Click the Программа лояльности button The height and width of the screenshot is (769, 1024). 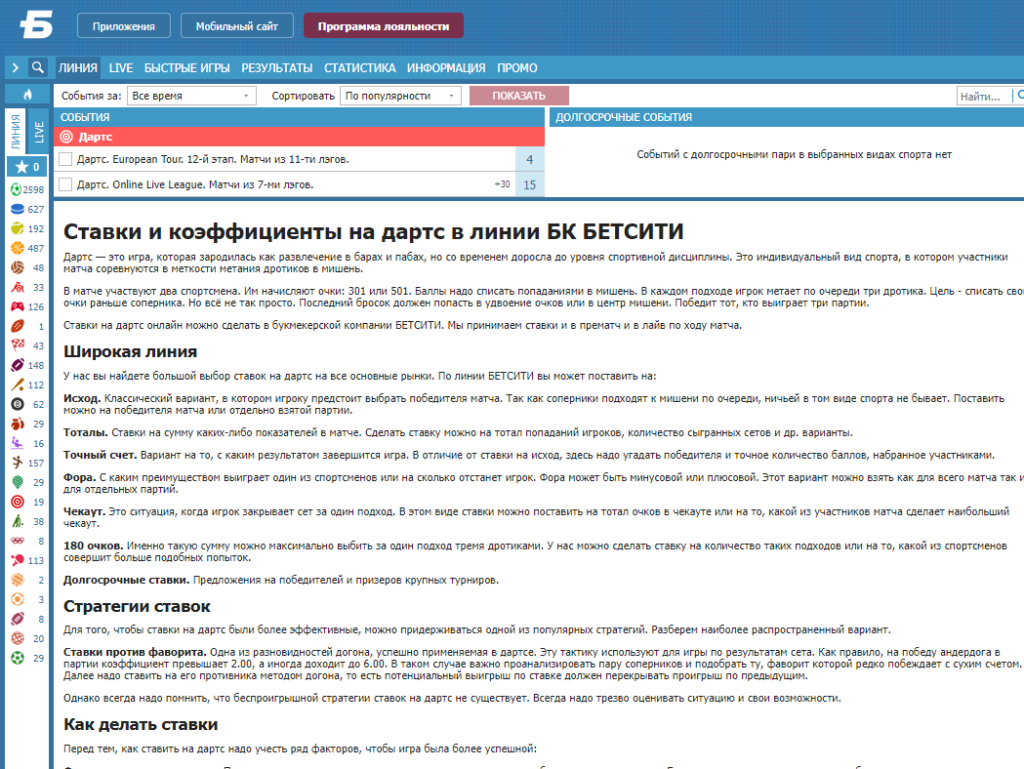383,26
